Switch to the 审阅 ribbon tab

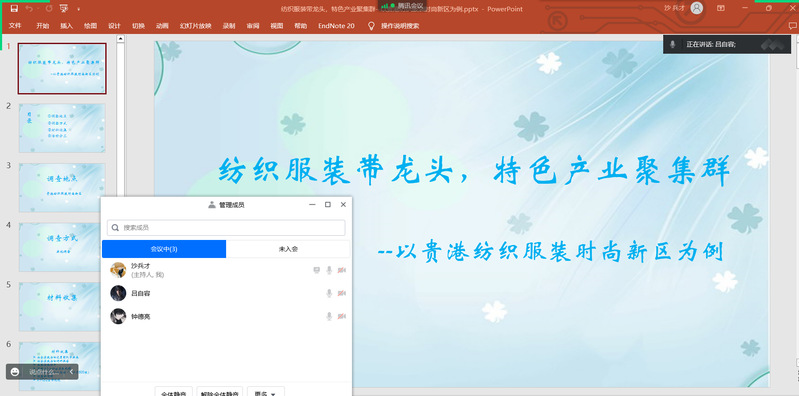click(x=253, y=25)
